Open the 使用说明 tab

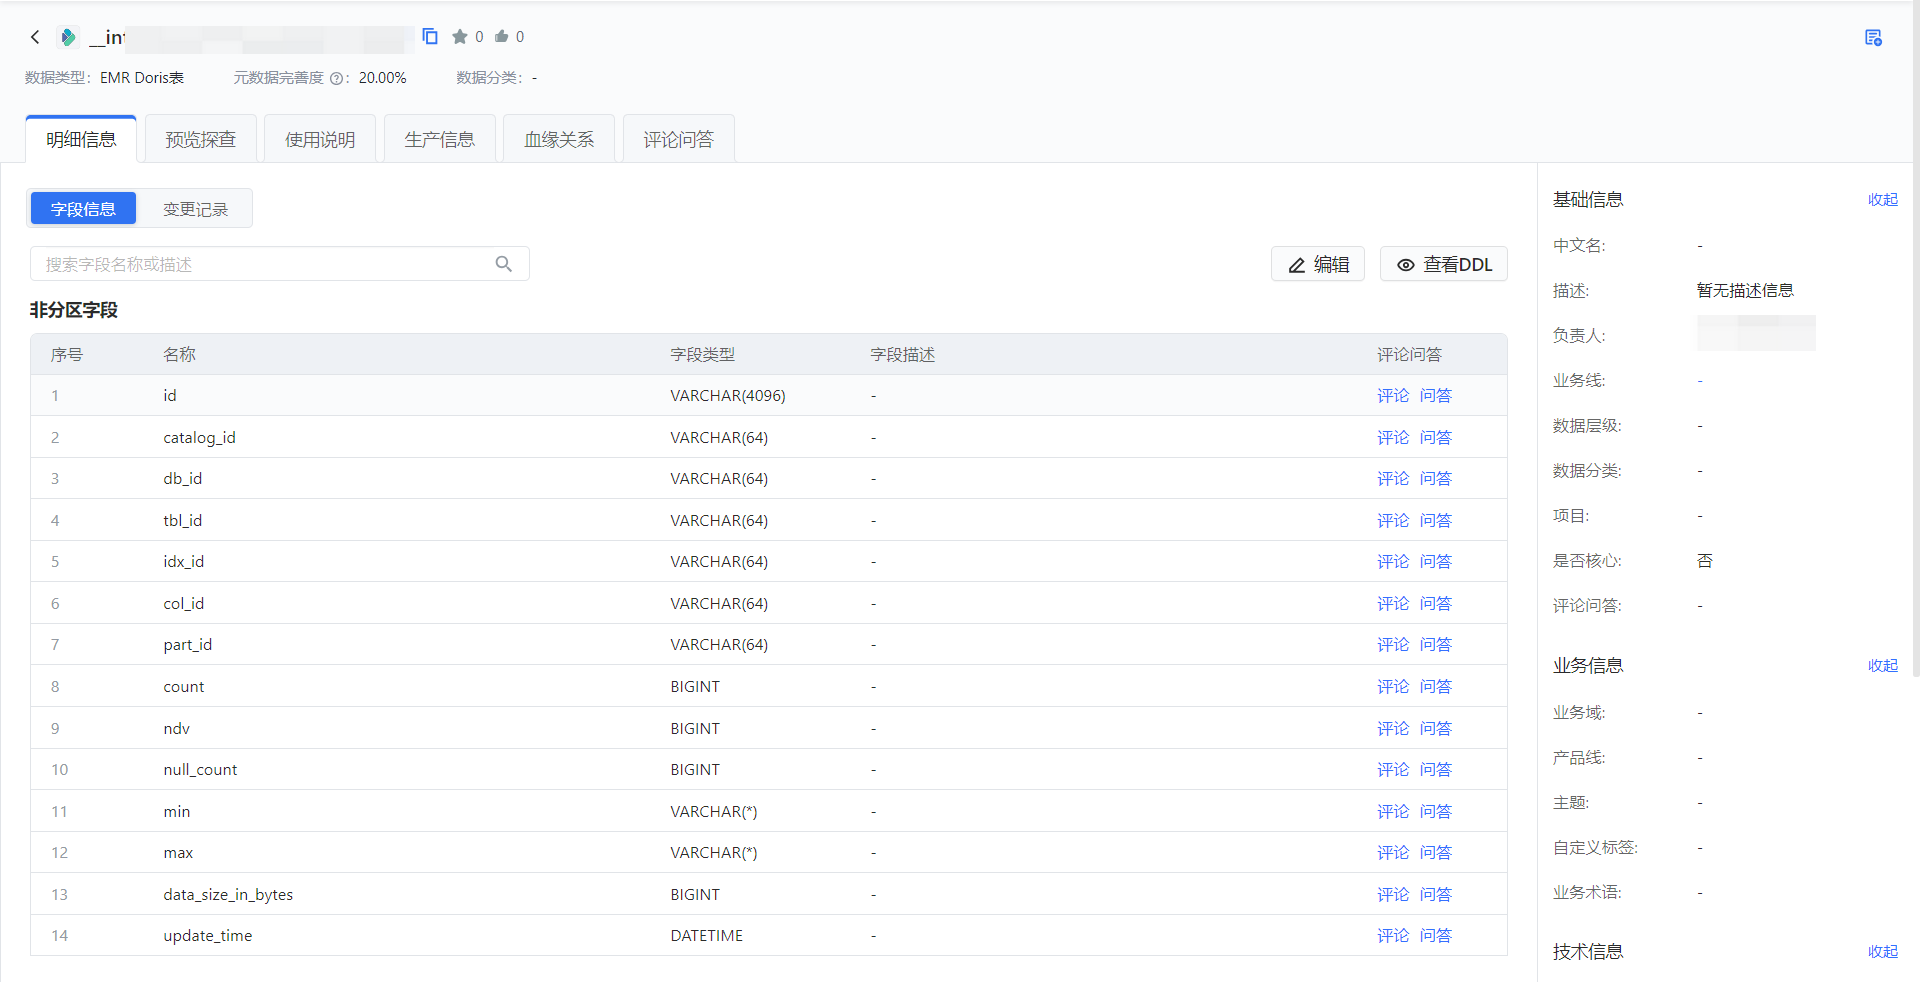coord(320,139)
